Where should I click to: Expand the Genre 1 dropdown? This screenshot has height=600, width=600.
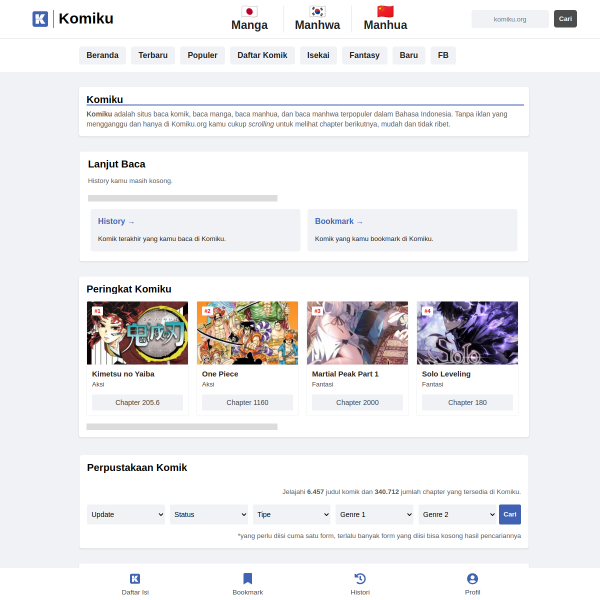pos(374,514)
